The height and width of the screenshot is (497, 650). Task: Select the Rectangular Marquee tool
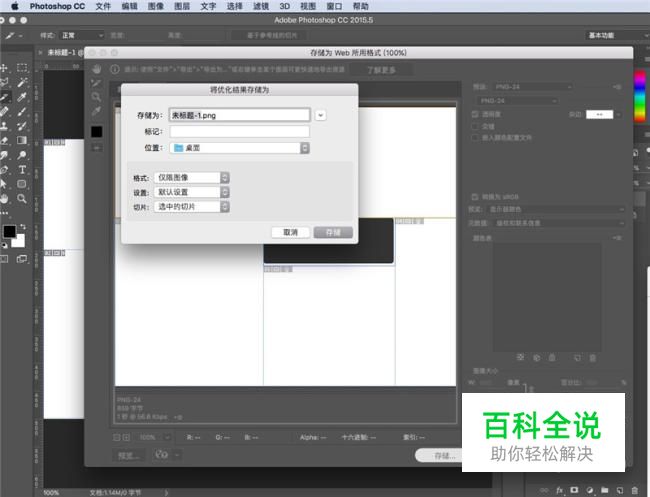pos(22,68)
